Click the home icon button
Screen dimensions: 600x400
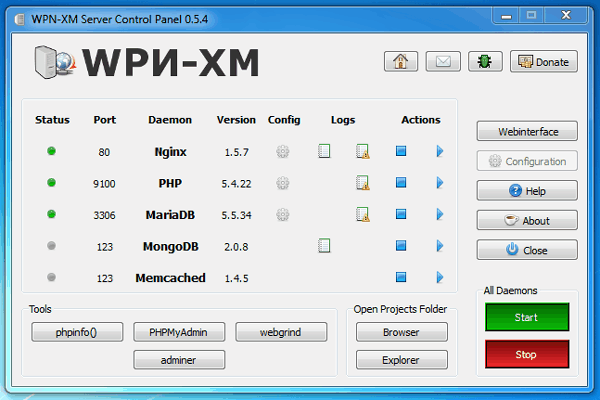(400, 62)
